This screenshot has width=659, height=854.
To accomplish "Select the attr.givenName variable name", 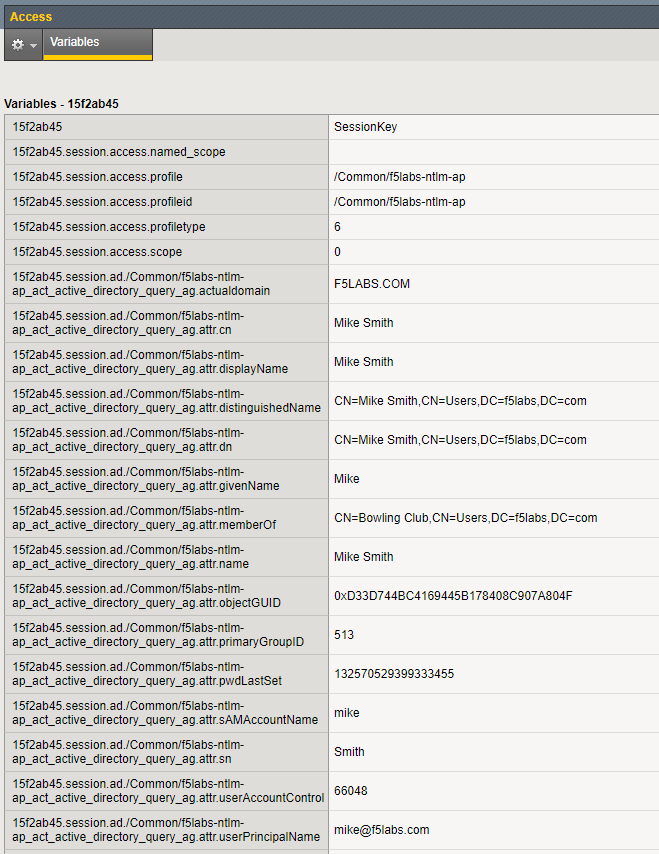I will pos(146,479).
